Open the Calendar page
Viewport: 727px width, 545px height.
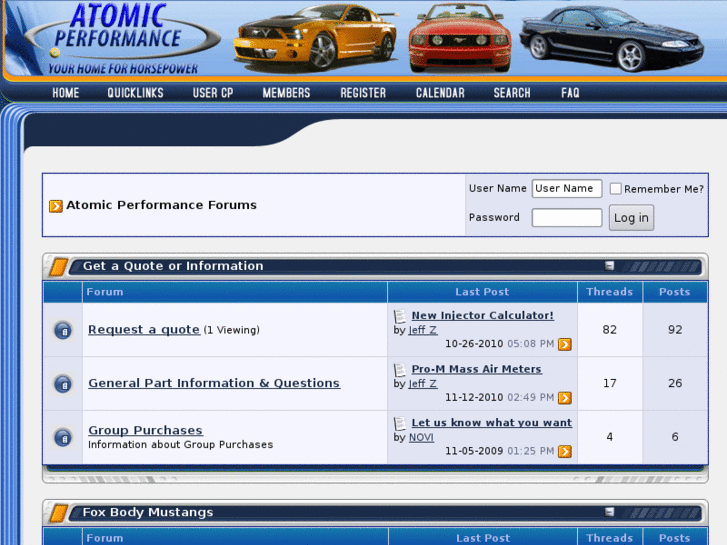440,93
